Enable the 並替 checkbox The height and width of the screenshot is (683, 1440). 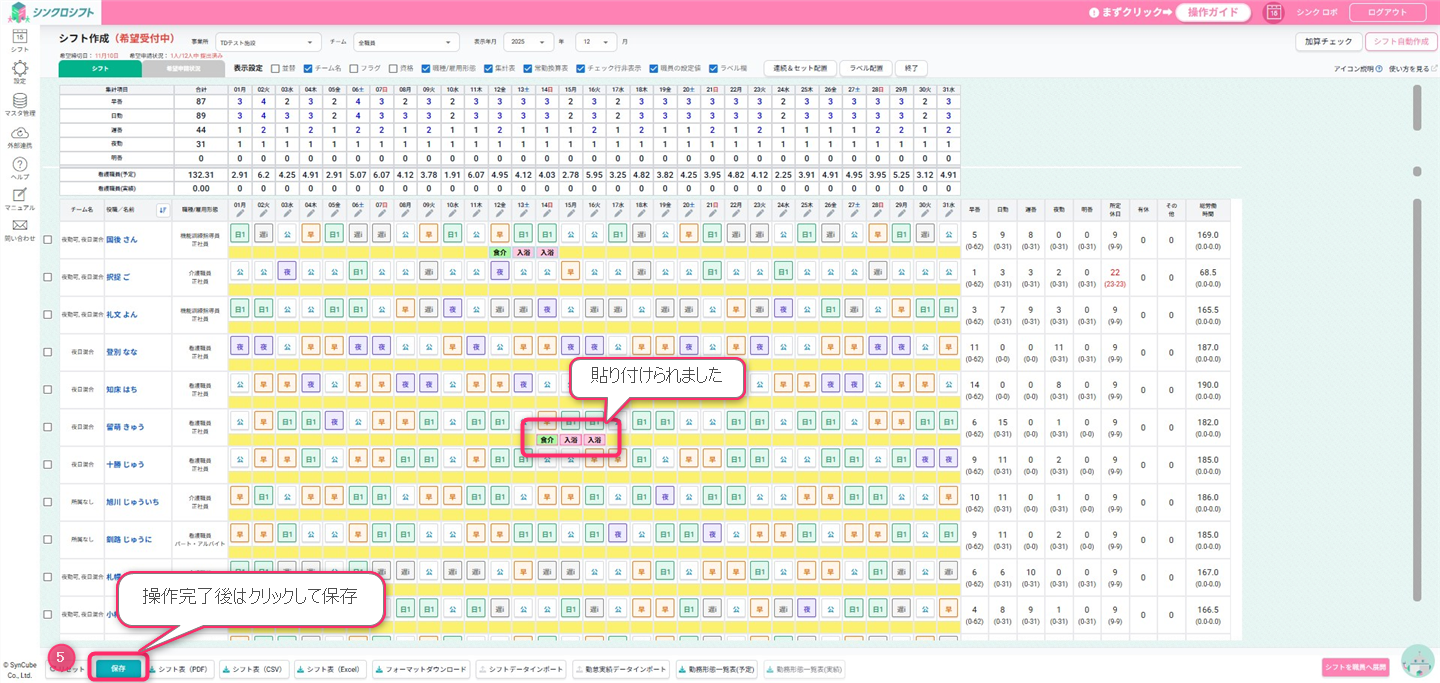click(x=276, y=68)
